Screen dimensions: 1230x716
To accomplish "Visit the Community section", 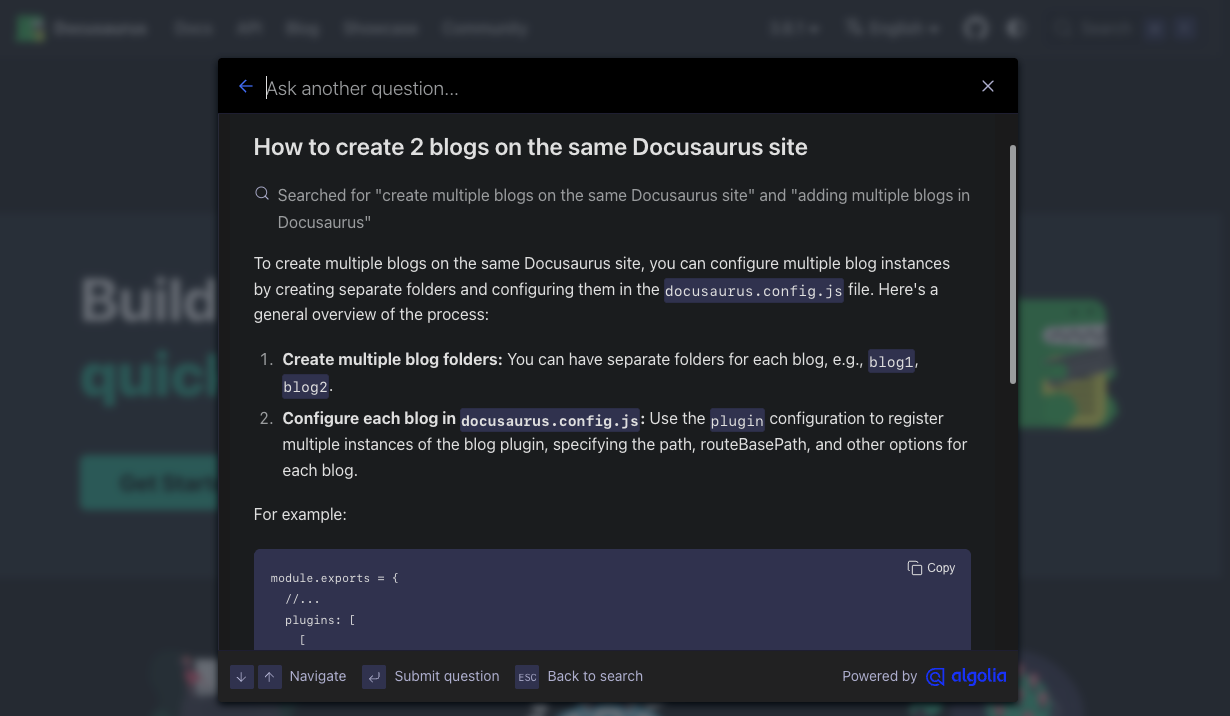I will click(484, 28).
